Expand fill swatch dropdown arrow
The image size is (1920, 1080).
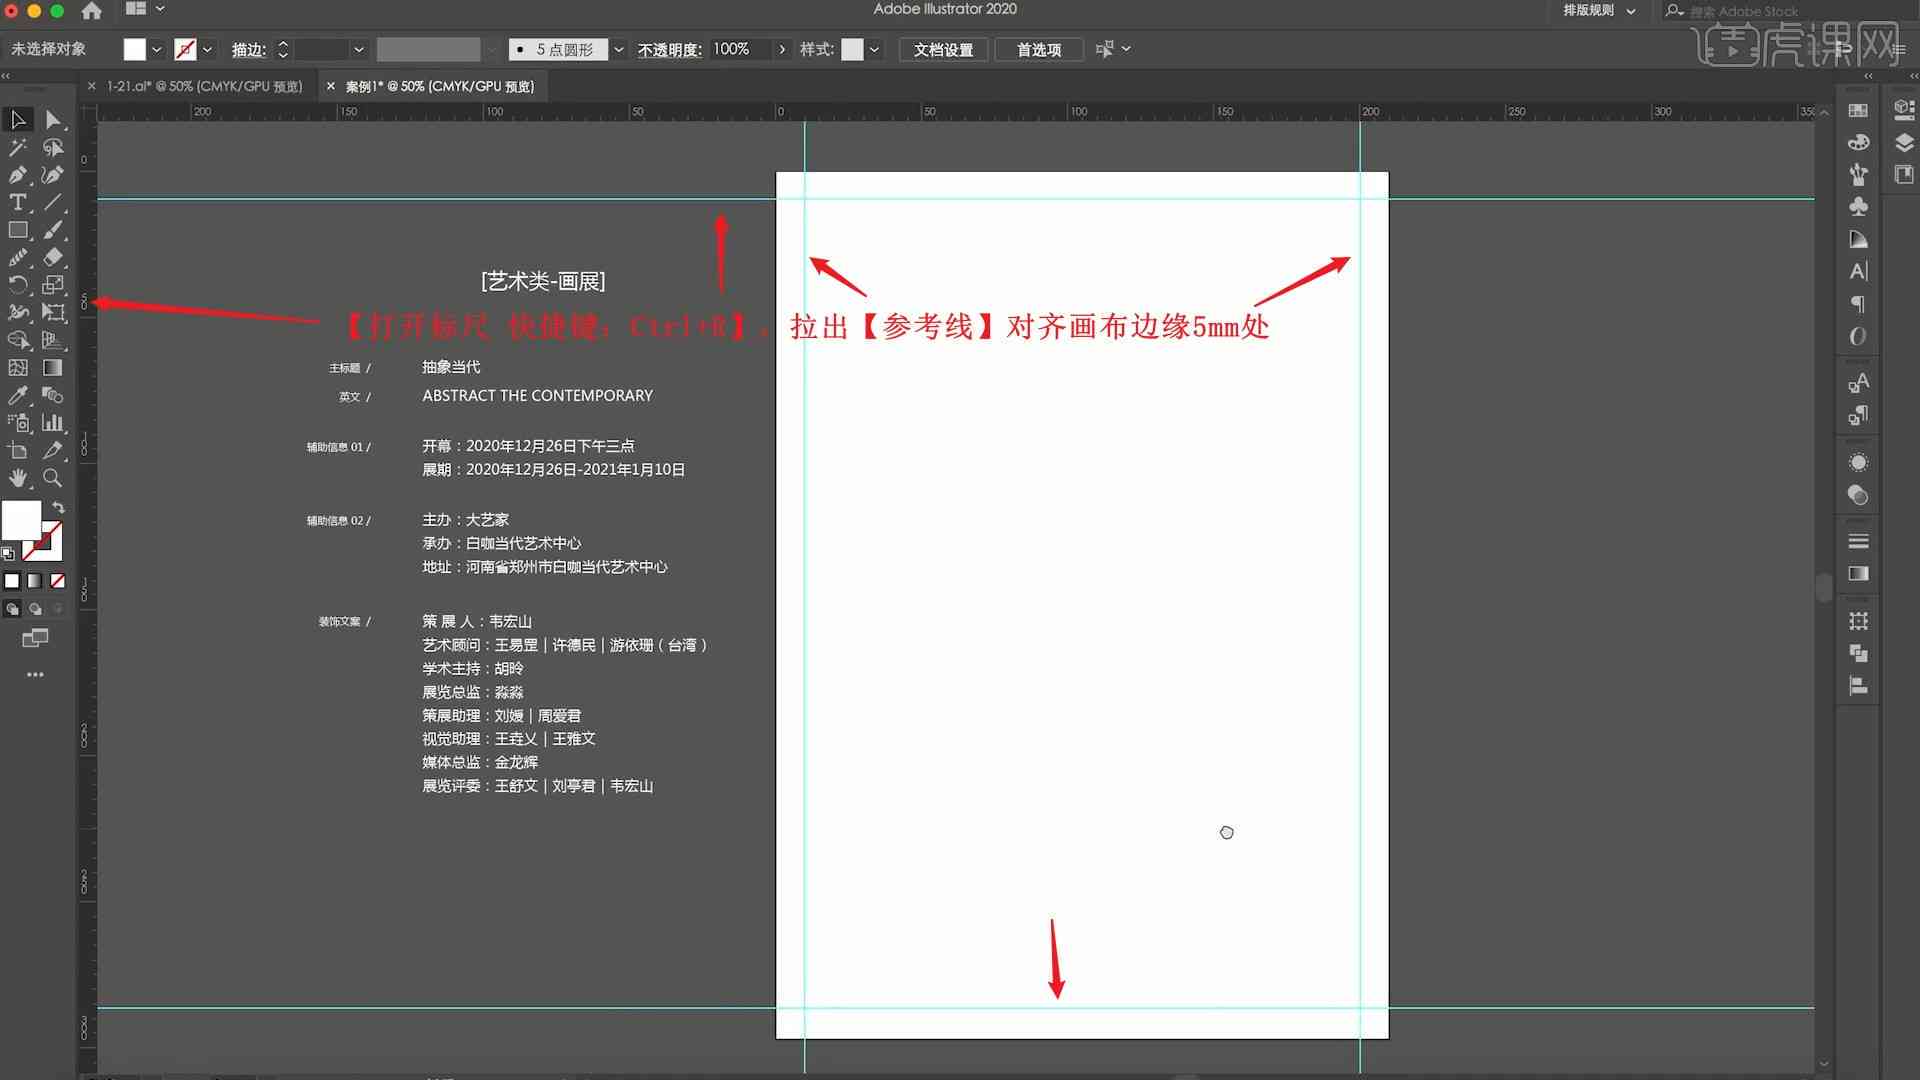click(x=156, y=49)
